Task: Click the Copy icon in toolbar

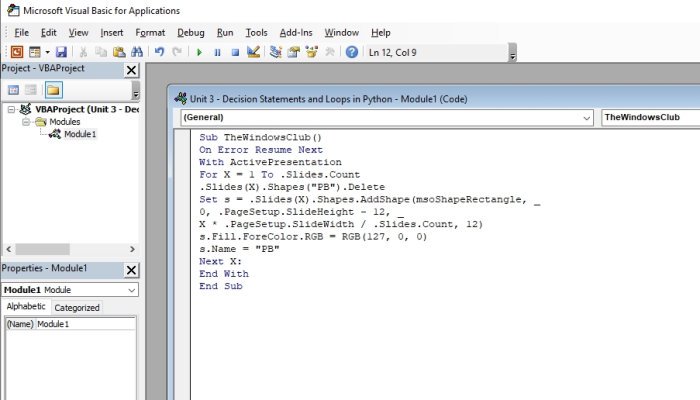Action: (101, 52)
